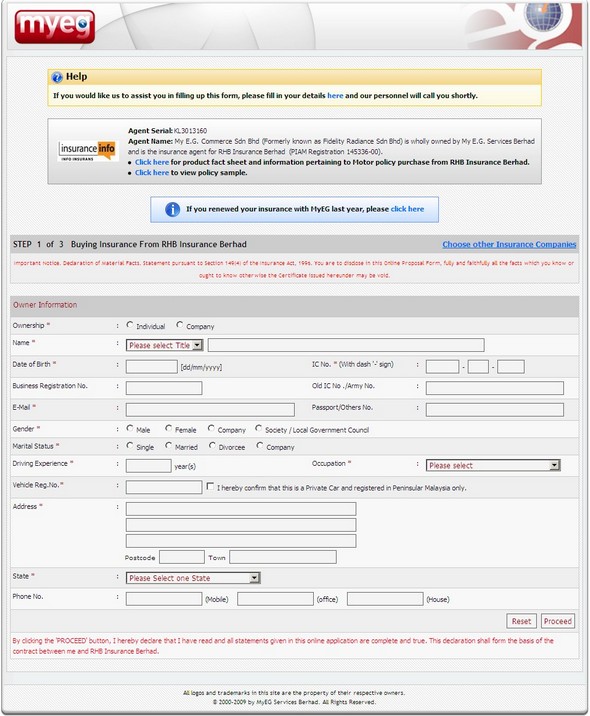Tick the Private Car confirmation checkbox
590x716 pixels.
coord(210,486)
